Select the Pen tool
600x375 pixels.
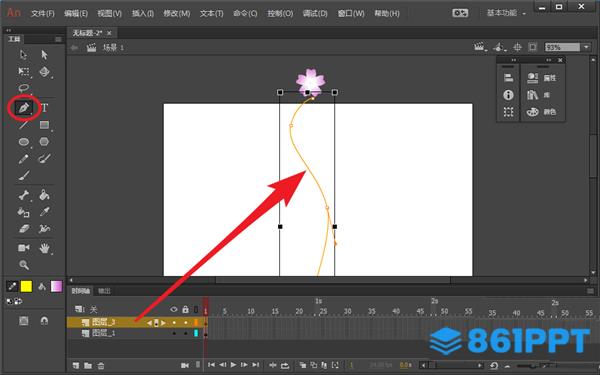tap(24, 108)
